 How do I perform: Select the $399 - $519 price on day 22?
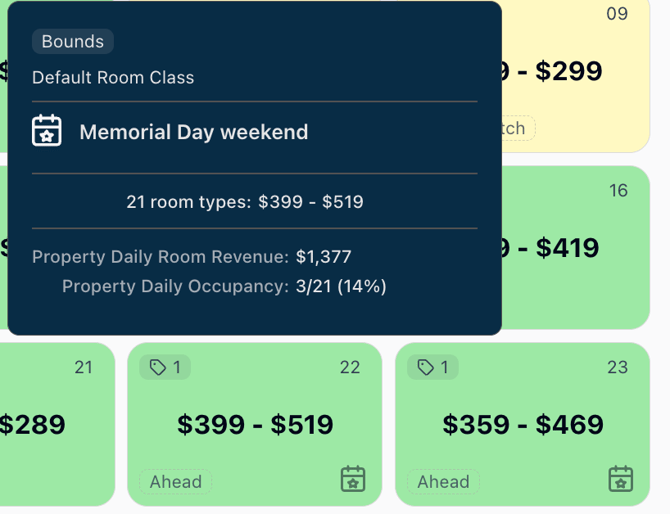(x=255, y=424)
